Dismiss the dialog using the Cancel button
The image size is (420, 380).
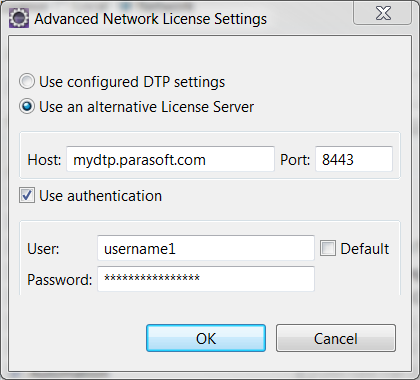pyautogui.click(x=336, y=338)
